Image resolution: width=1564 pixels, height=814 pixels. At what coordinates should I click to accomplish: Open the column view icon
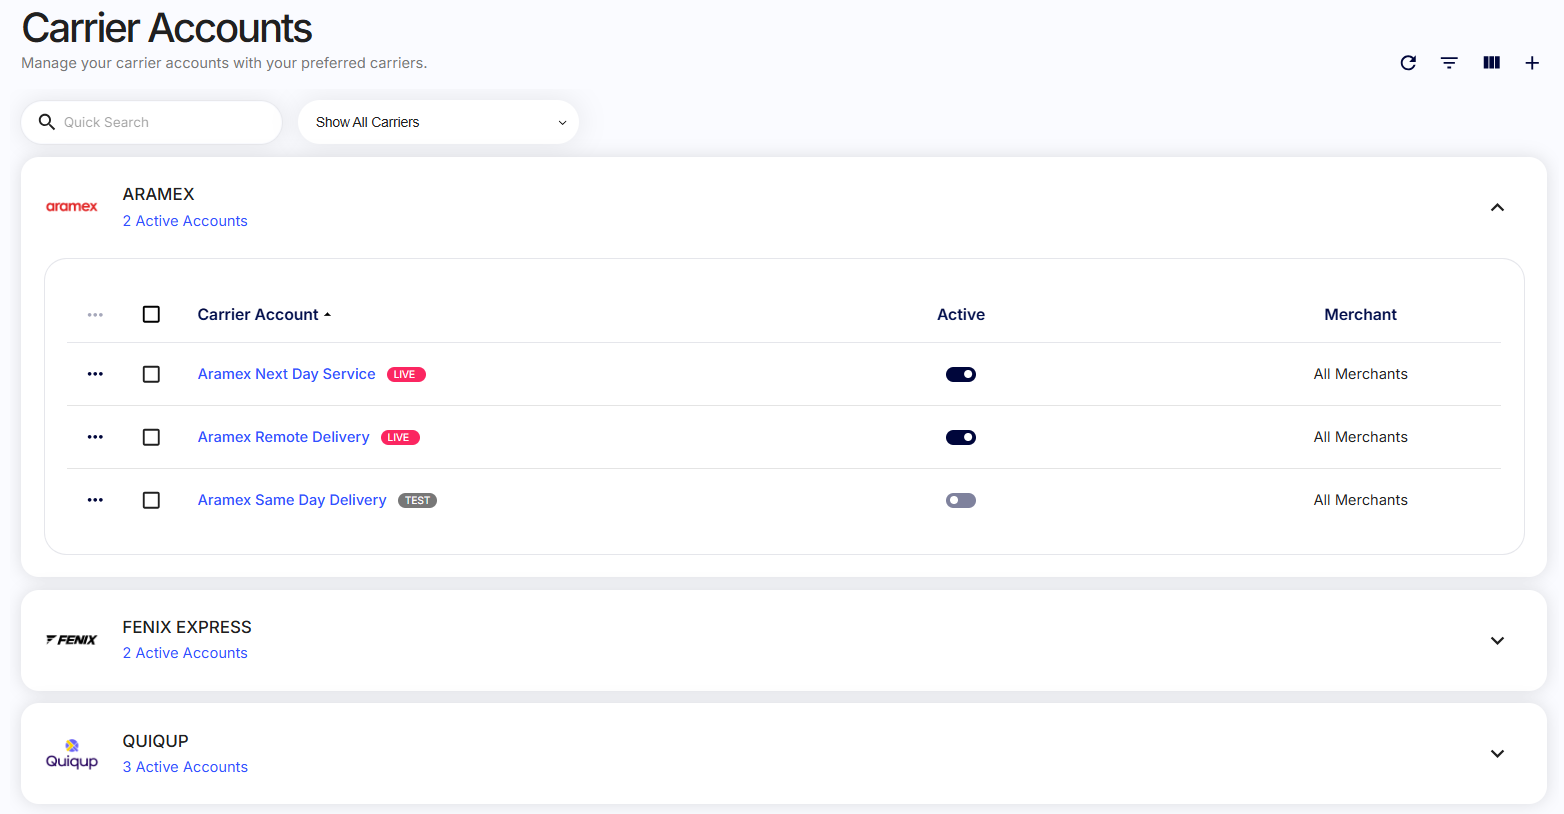click(x=1491, y=63)
